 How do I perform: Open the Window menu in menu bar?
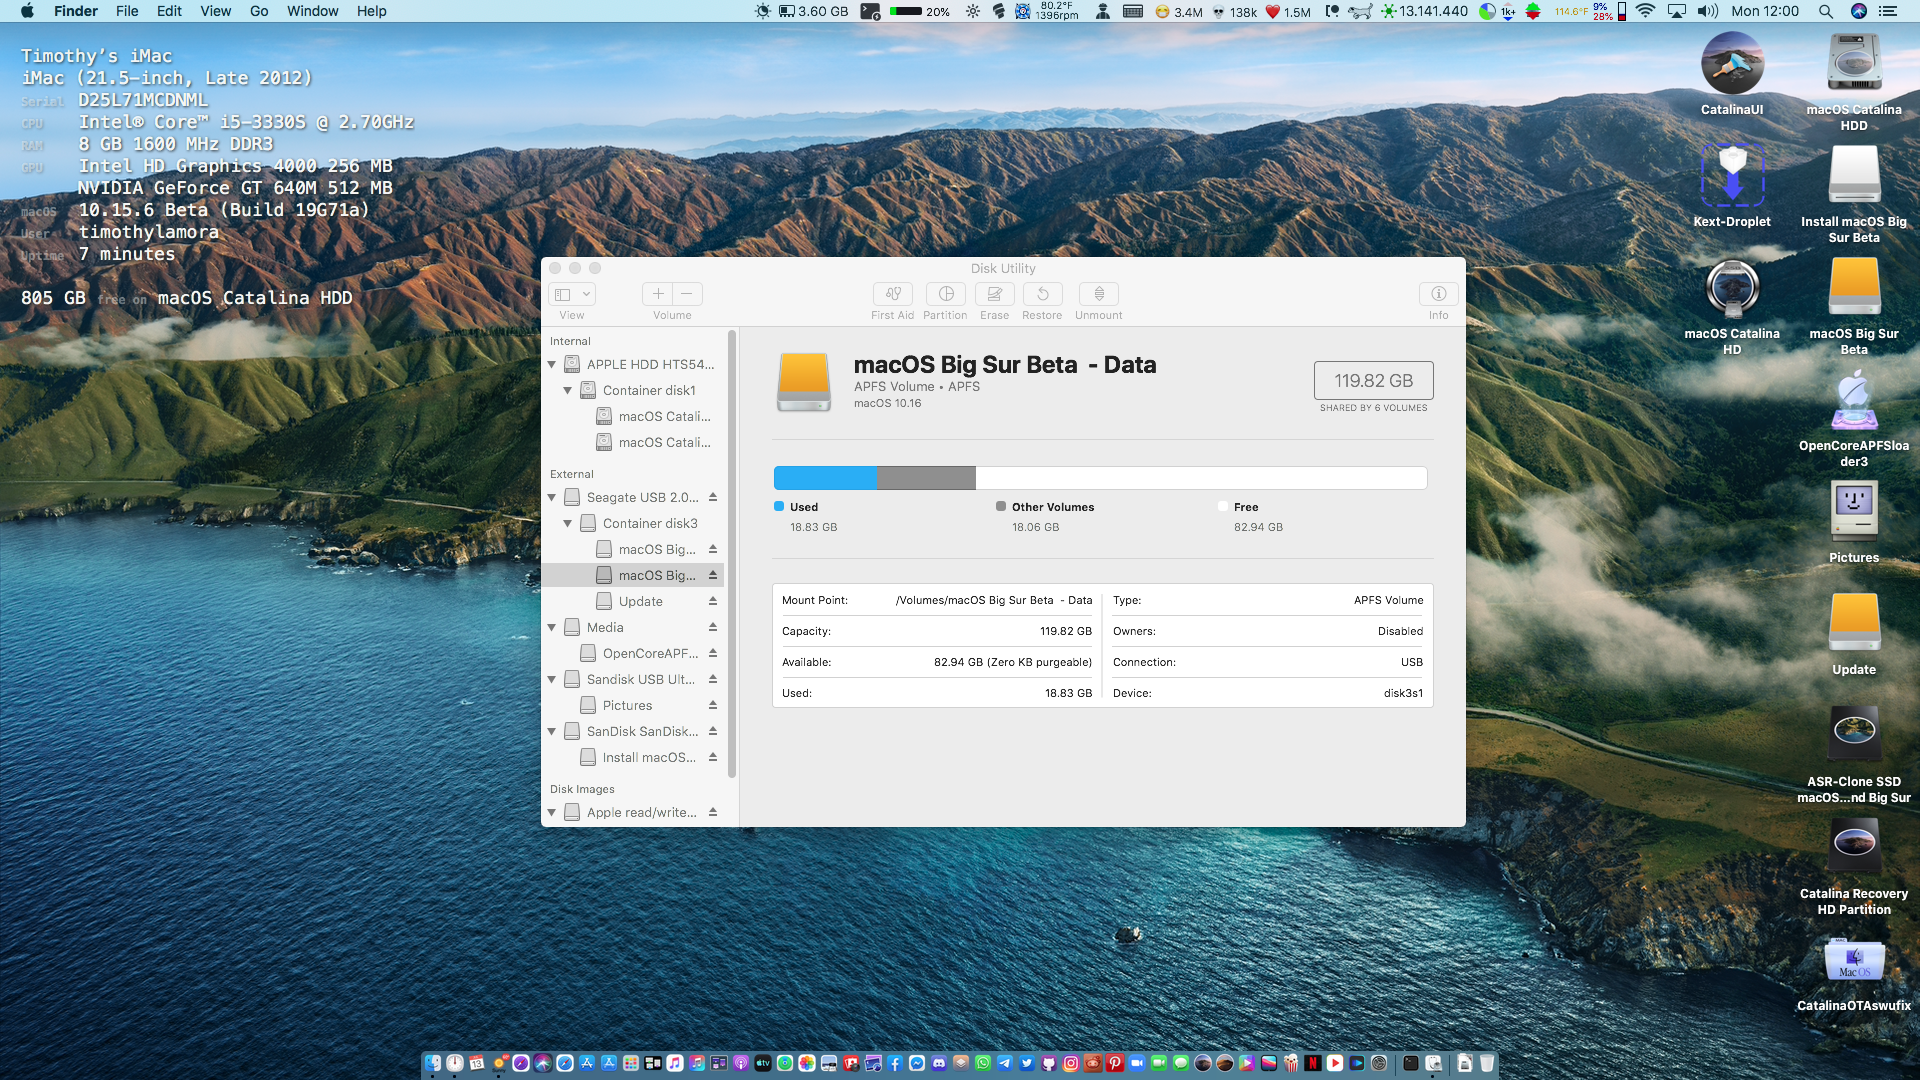tap(312, 11)
